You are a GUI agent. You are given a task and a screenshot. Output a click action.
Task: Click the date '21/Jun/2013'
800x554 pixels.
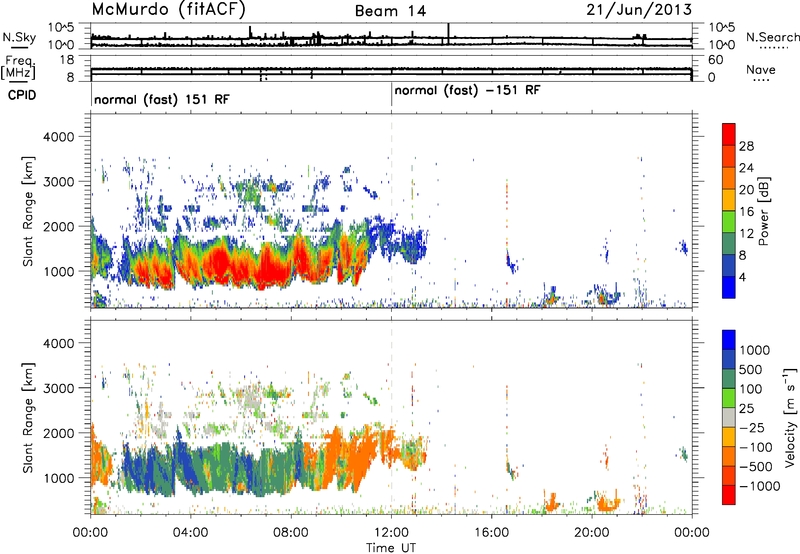pos(639,9)
